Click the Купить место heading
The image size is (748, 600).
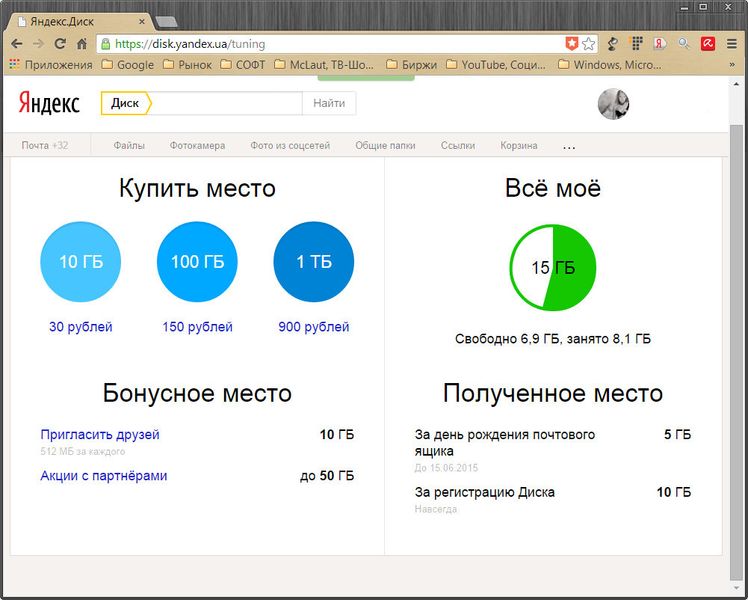coord(197,188)
